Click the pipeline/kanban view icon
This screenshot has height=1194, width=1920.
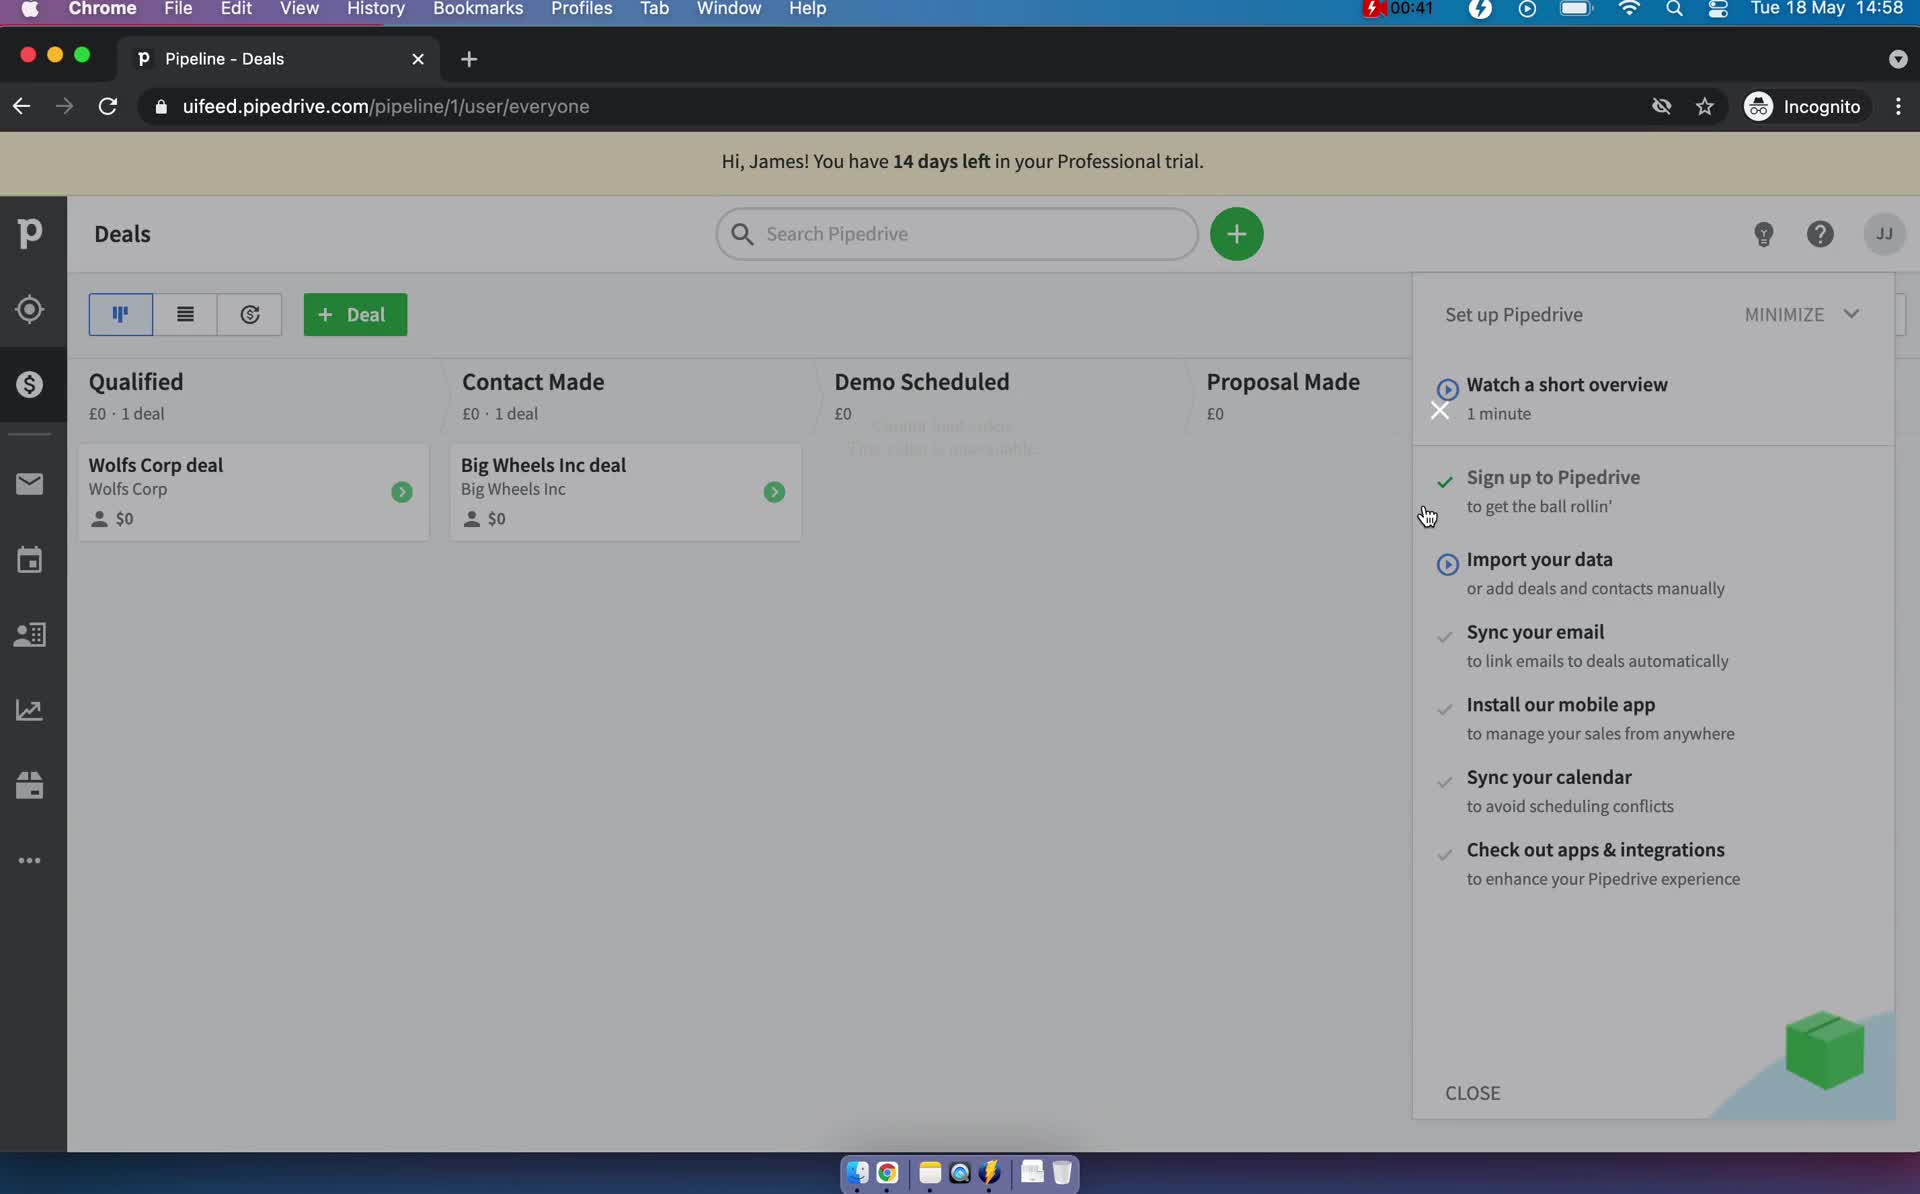click(120, 314)
